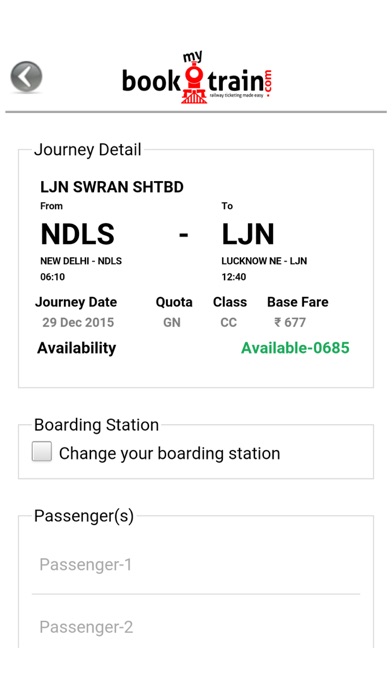Click the mybooktrain.com logo
392x696 pixels.
(x=197, y=77)
